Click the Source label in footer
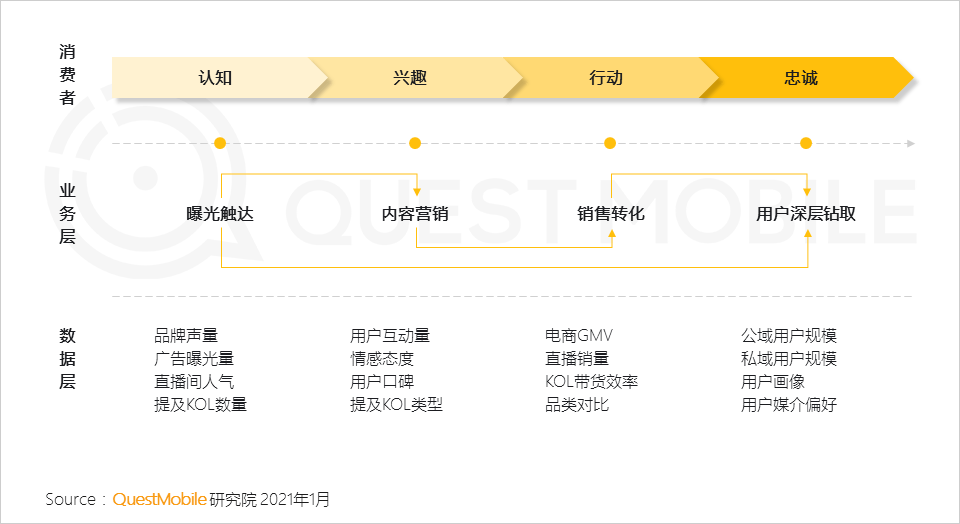Viewport: 960px width, 524px height. (x=70, y=500)
